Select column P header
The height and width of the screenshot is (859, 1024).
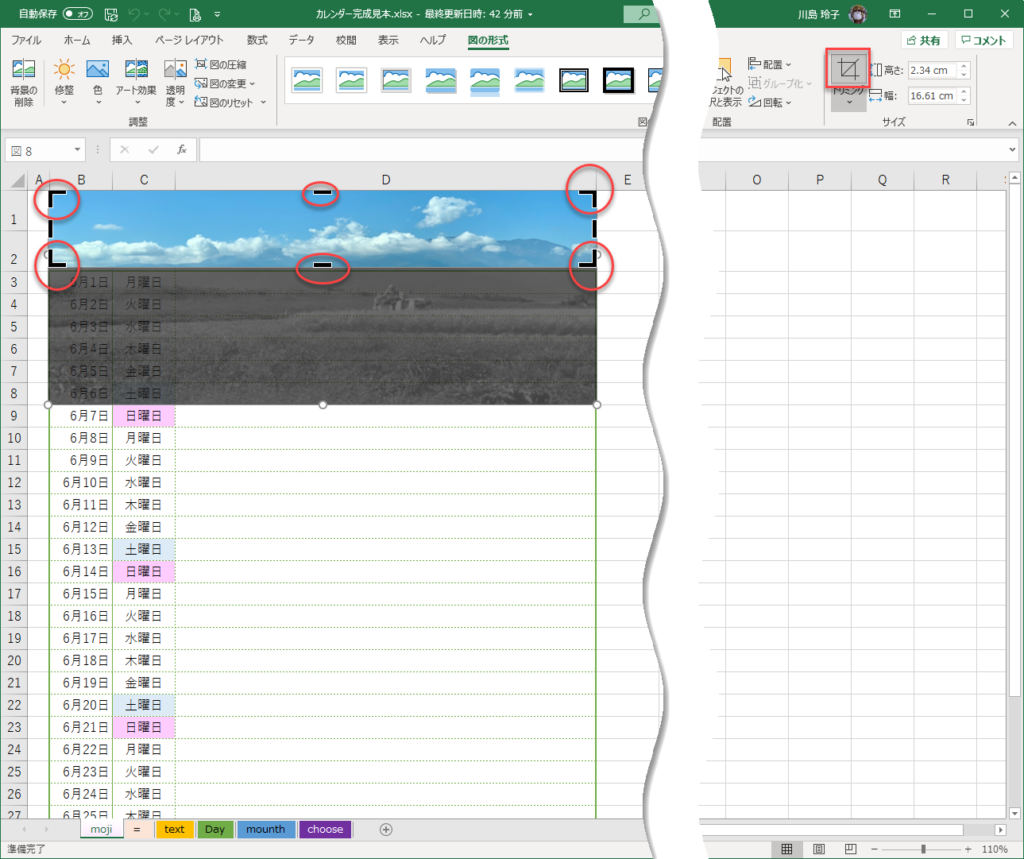(x=820, y=180)
